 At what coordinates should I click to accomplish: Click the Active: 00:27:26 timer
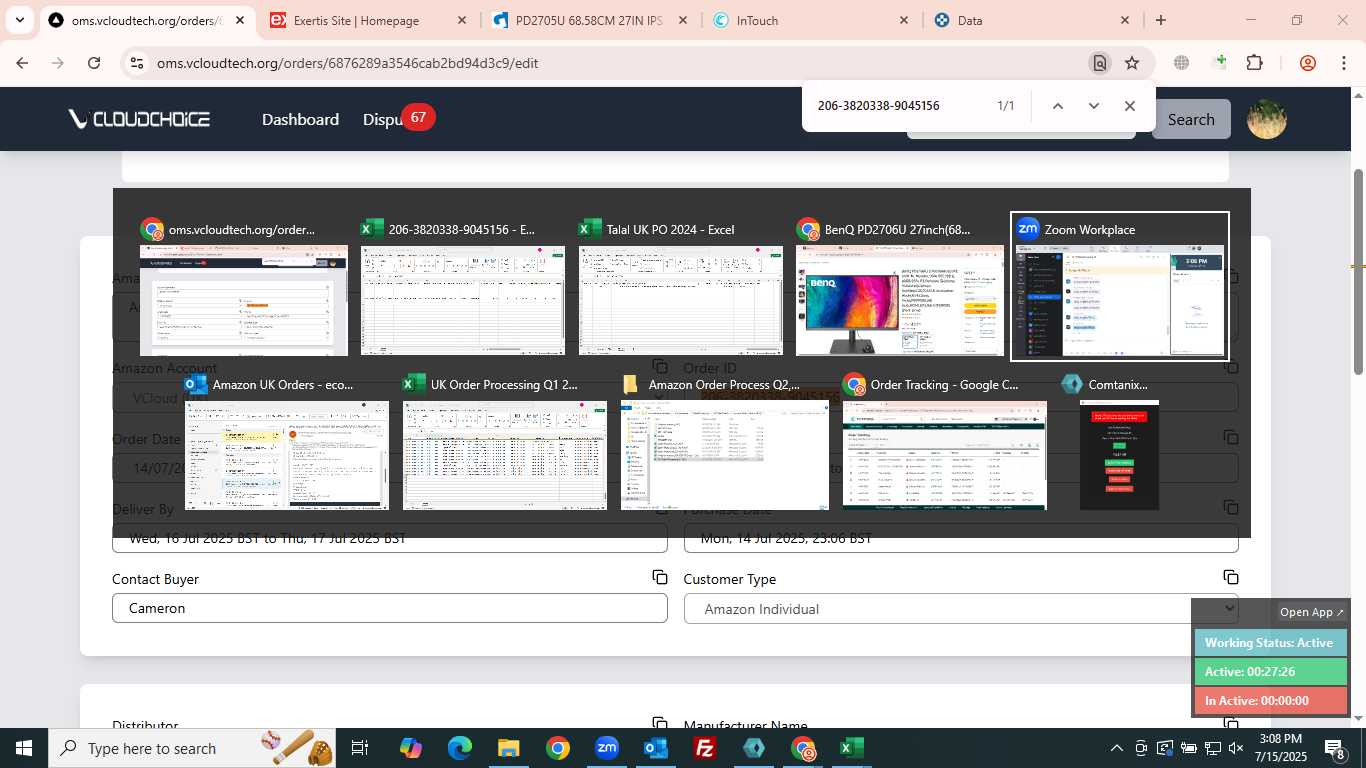tap(1270, 672)
